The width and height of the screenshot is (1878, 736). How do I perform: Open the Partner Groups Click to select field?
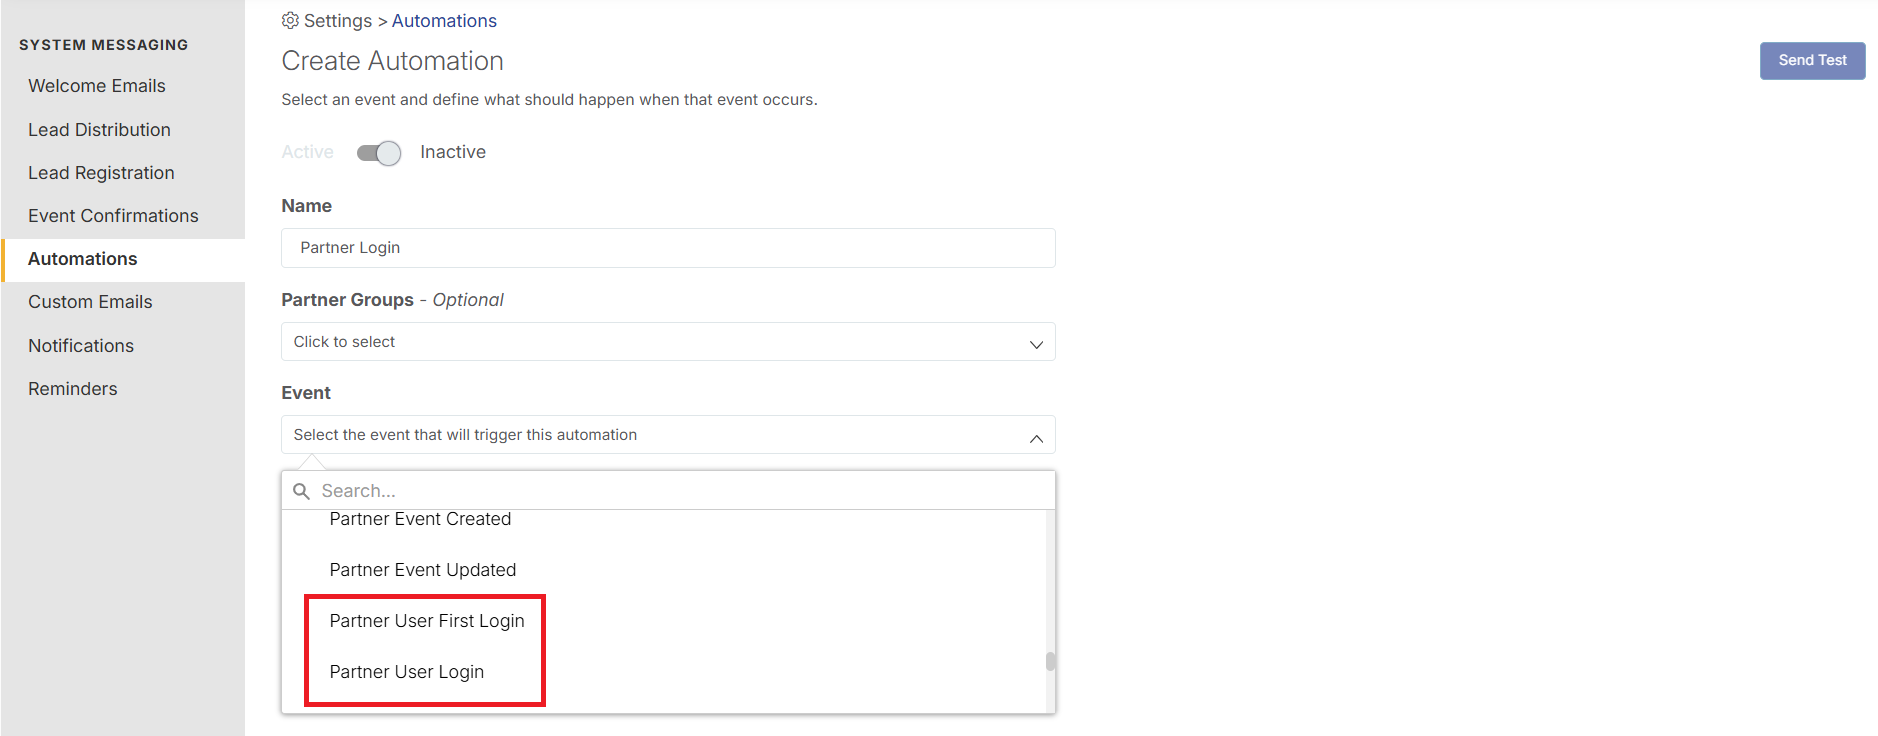coord(668,342)
